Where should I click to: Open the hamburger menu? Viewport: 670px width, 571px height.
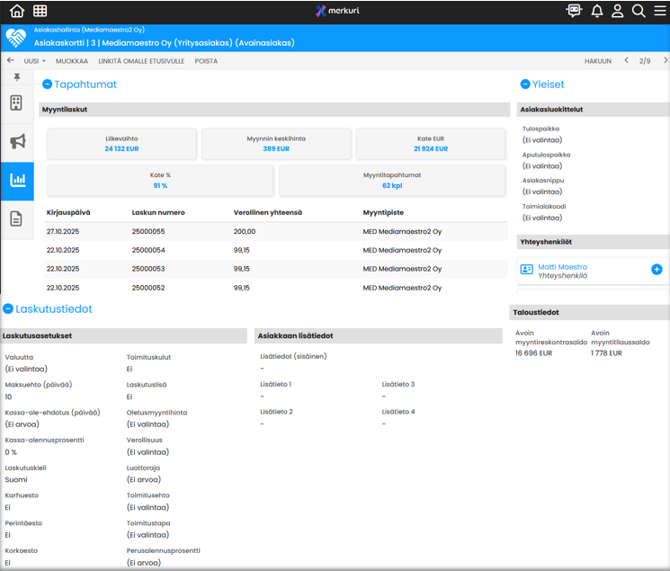658,11
